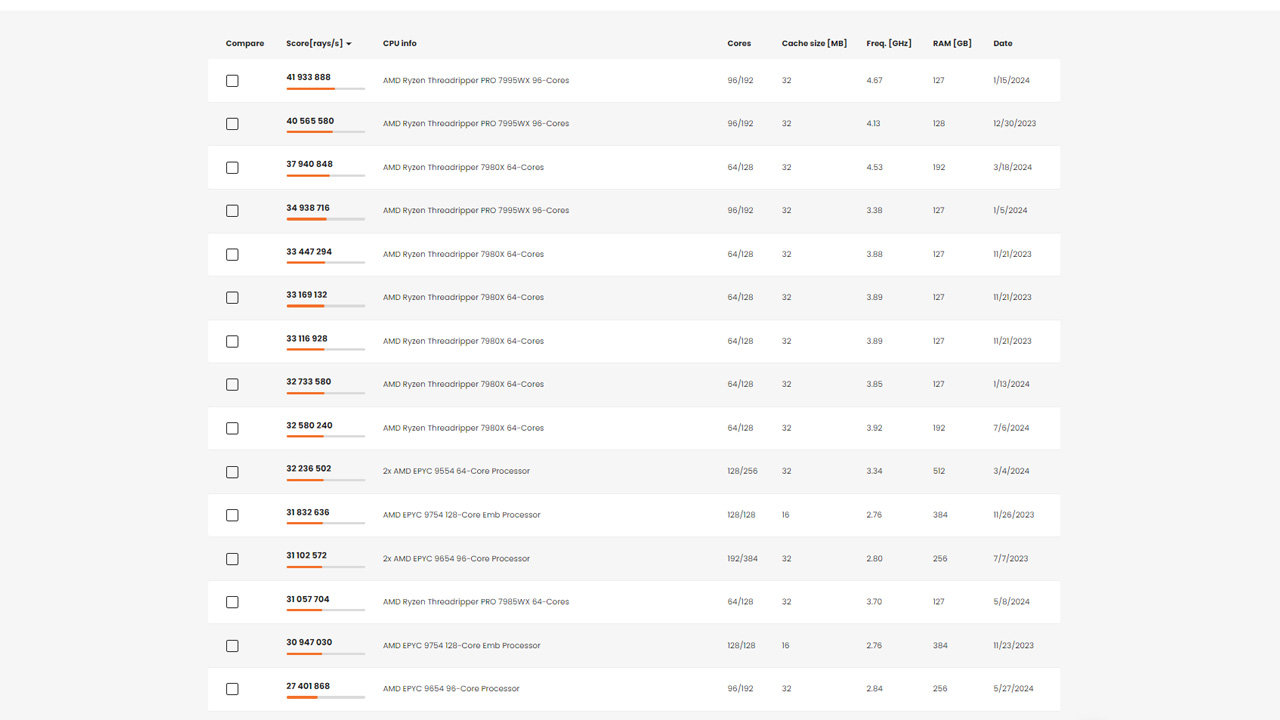
Task: Open AMD EPYC 9654 96-Core Processor entry dated 5/27/2024
Action: click(451, 689)
